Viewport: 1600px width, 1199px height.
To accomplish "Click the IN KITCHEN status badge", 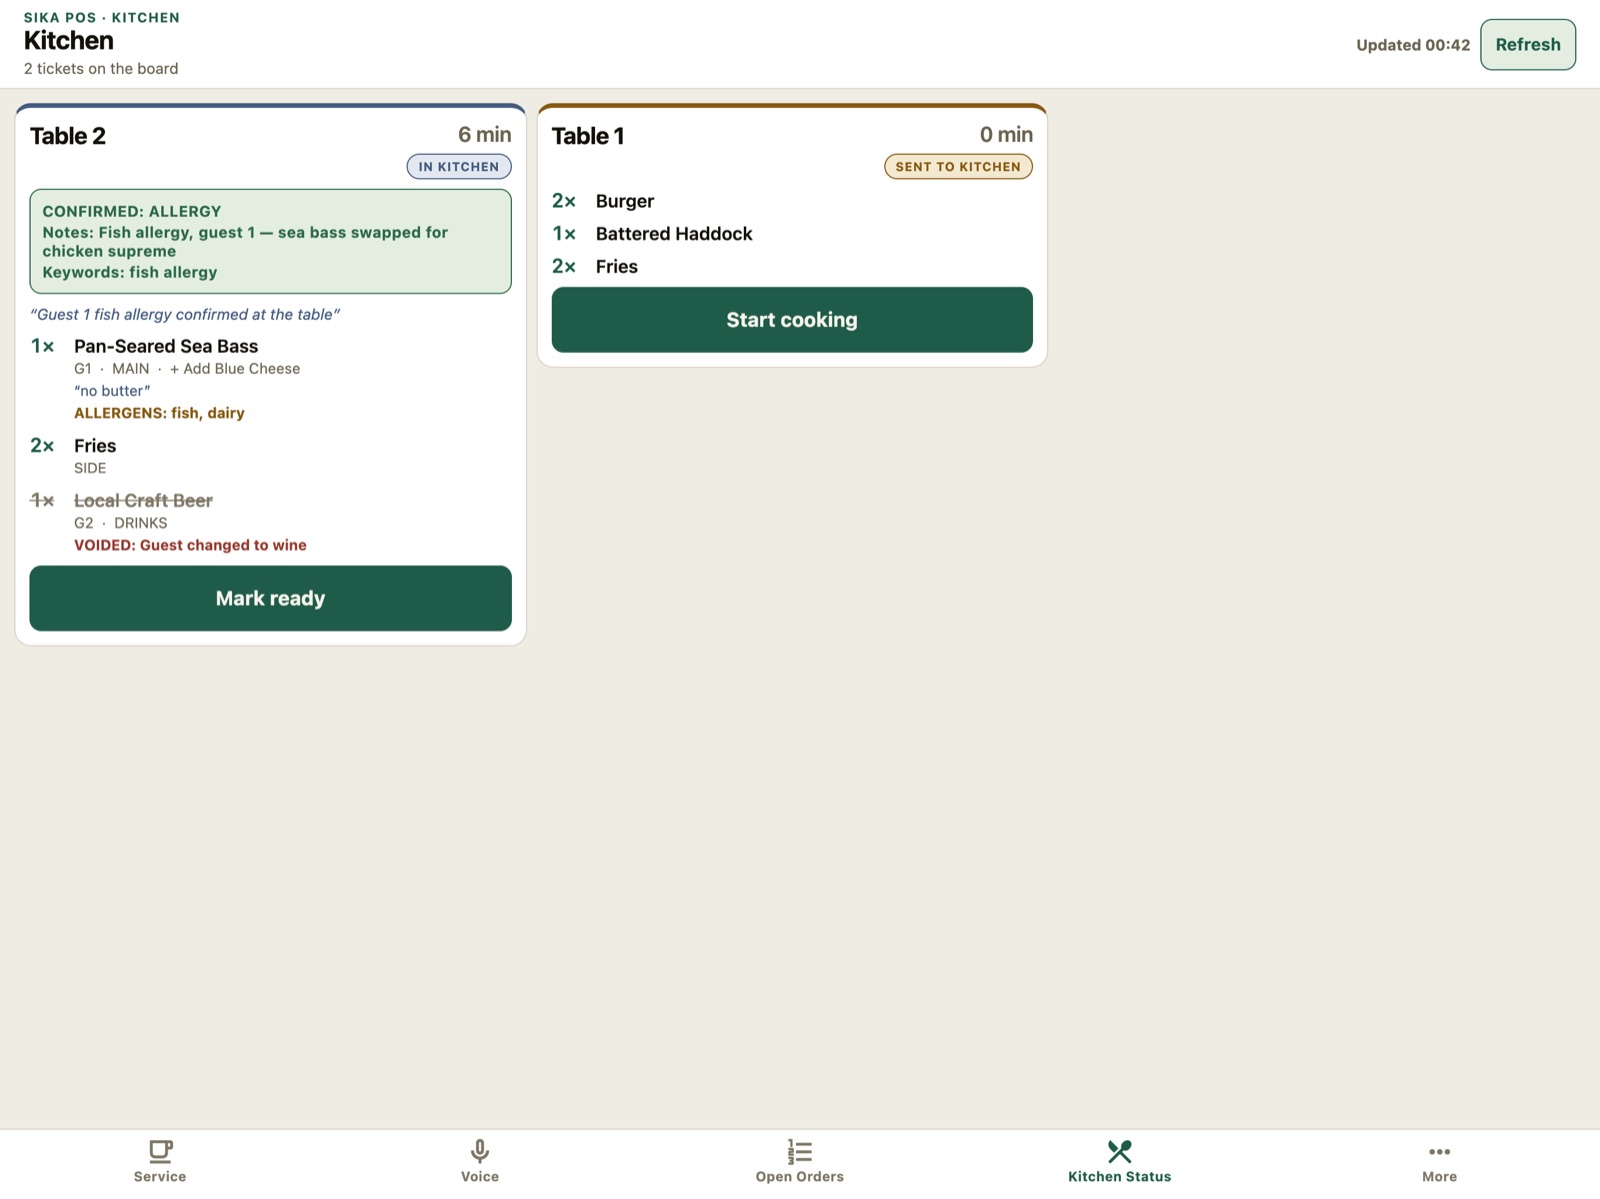I will 459,167.
